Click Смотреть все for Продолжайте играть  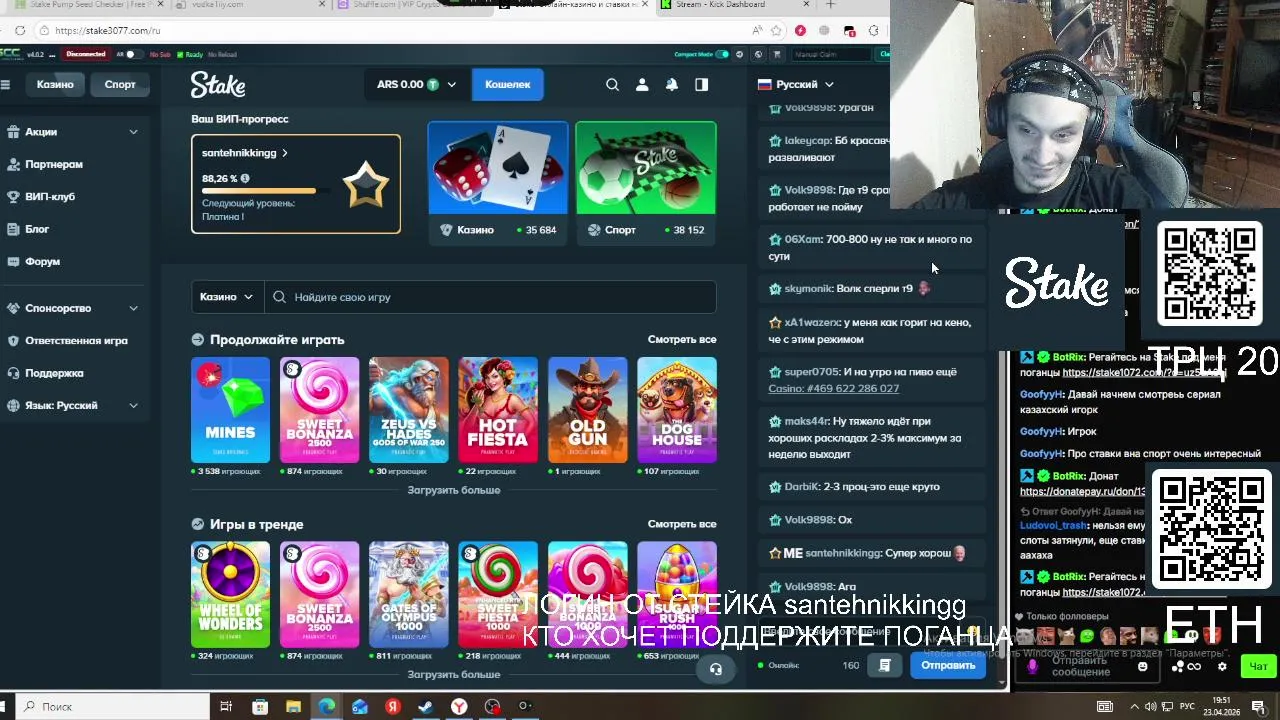coord(682,340)
